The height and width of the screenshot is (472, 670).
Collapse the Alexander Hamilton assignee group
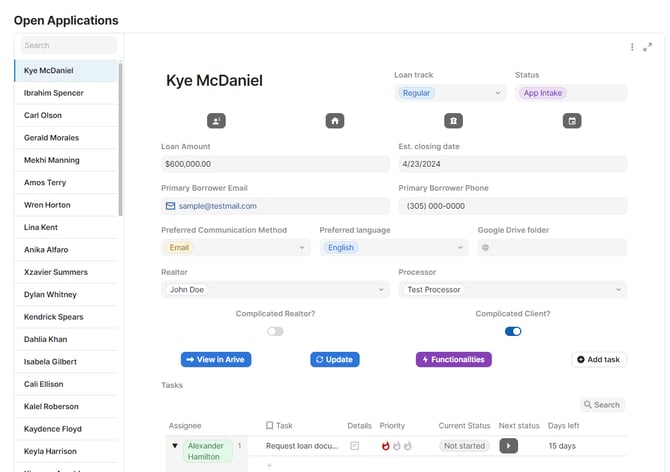pyautogui.click(x=175, y=446)
